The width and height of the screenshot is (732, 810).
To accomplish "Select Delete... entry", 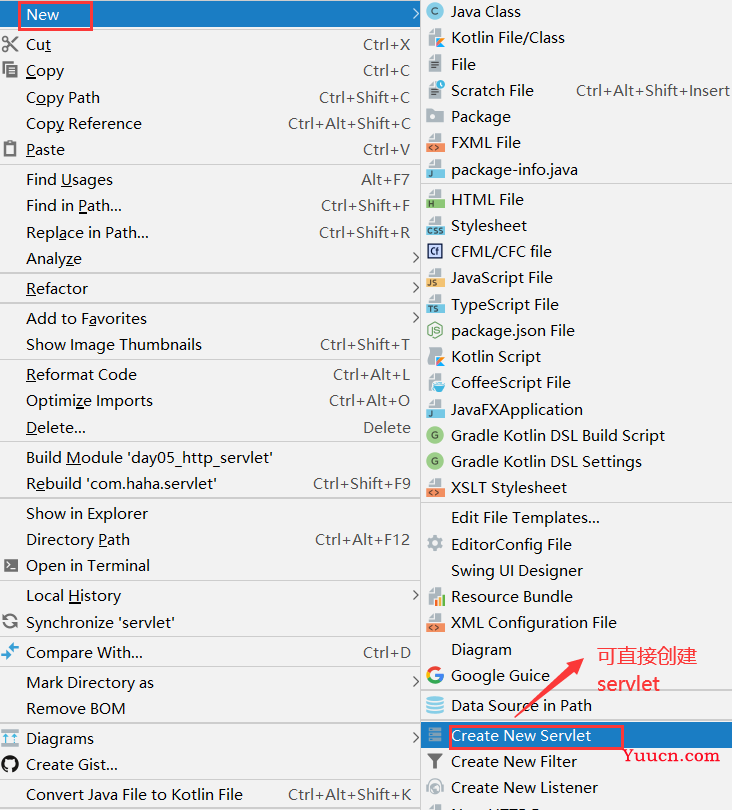I will coord(210,428).
